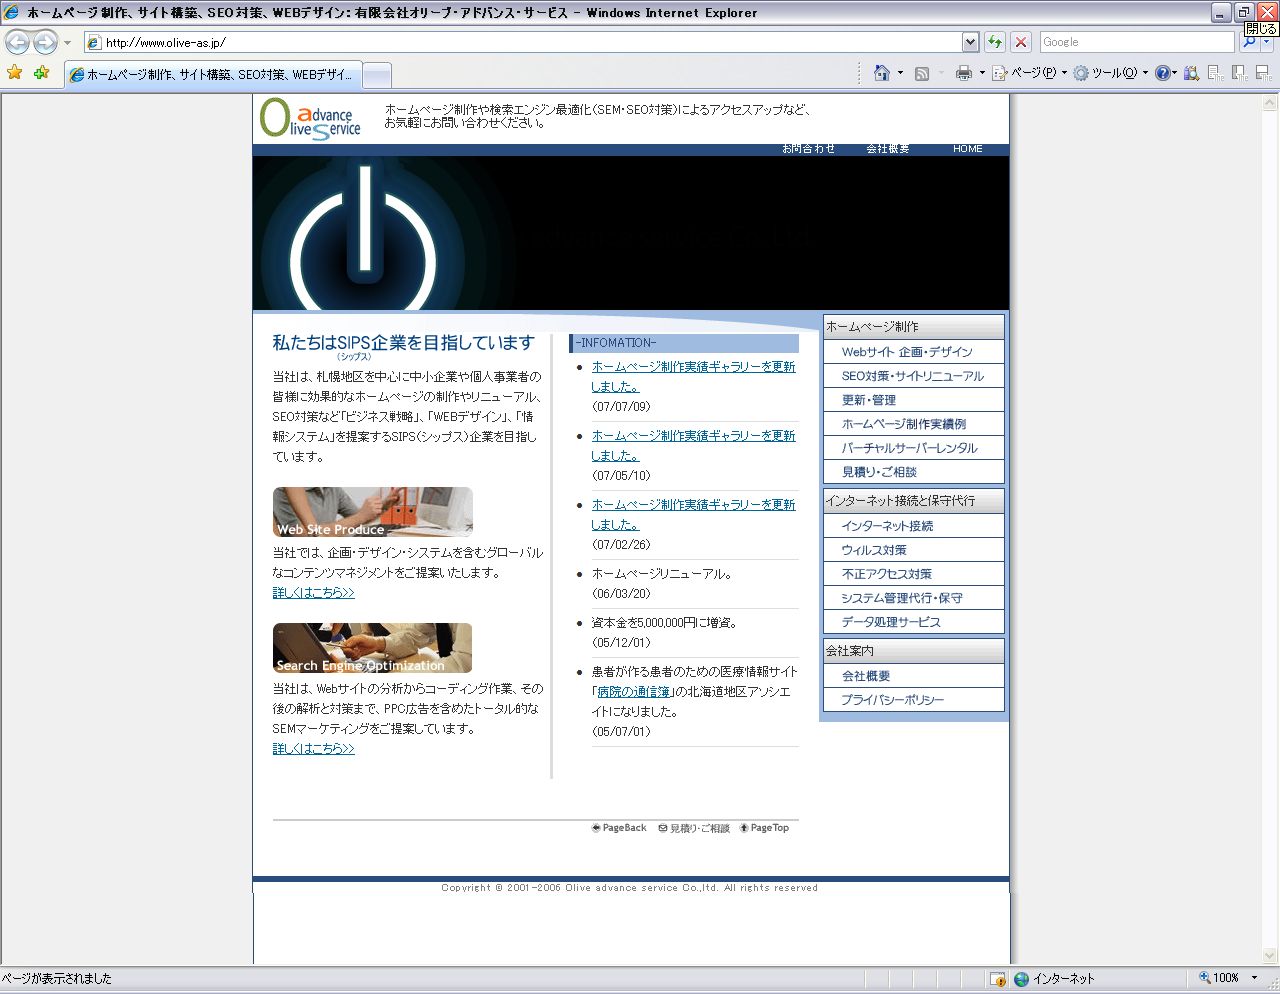
Task: Open the ツール(O) menu
Action: (x=1110, y=73)
